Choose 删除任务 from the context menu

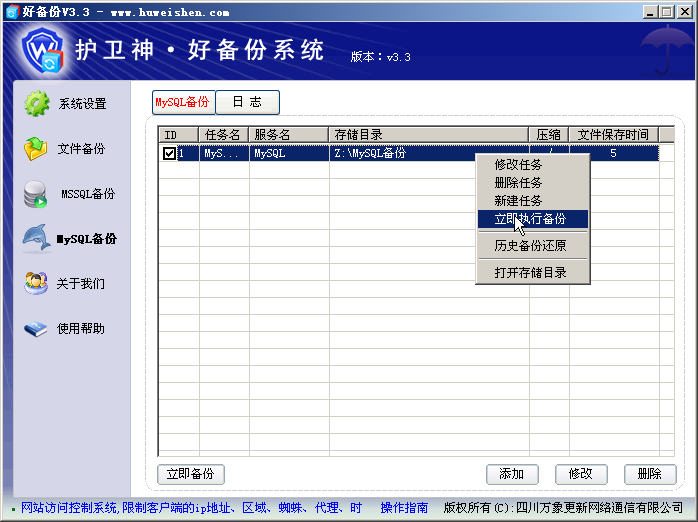pyautogui.click(x=533, y=182)
